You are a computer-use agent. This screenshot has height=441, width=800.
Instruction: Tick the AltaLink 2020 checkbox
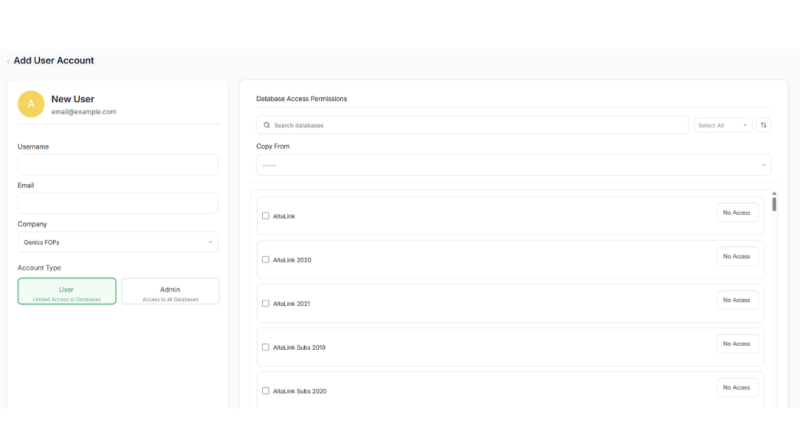click(265, 260)
